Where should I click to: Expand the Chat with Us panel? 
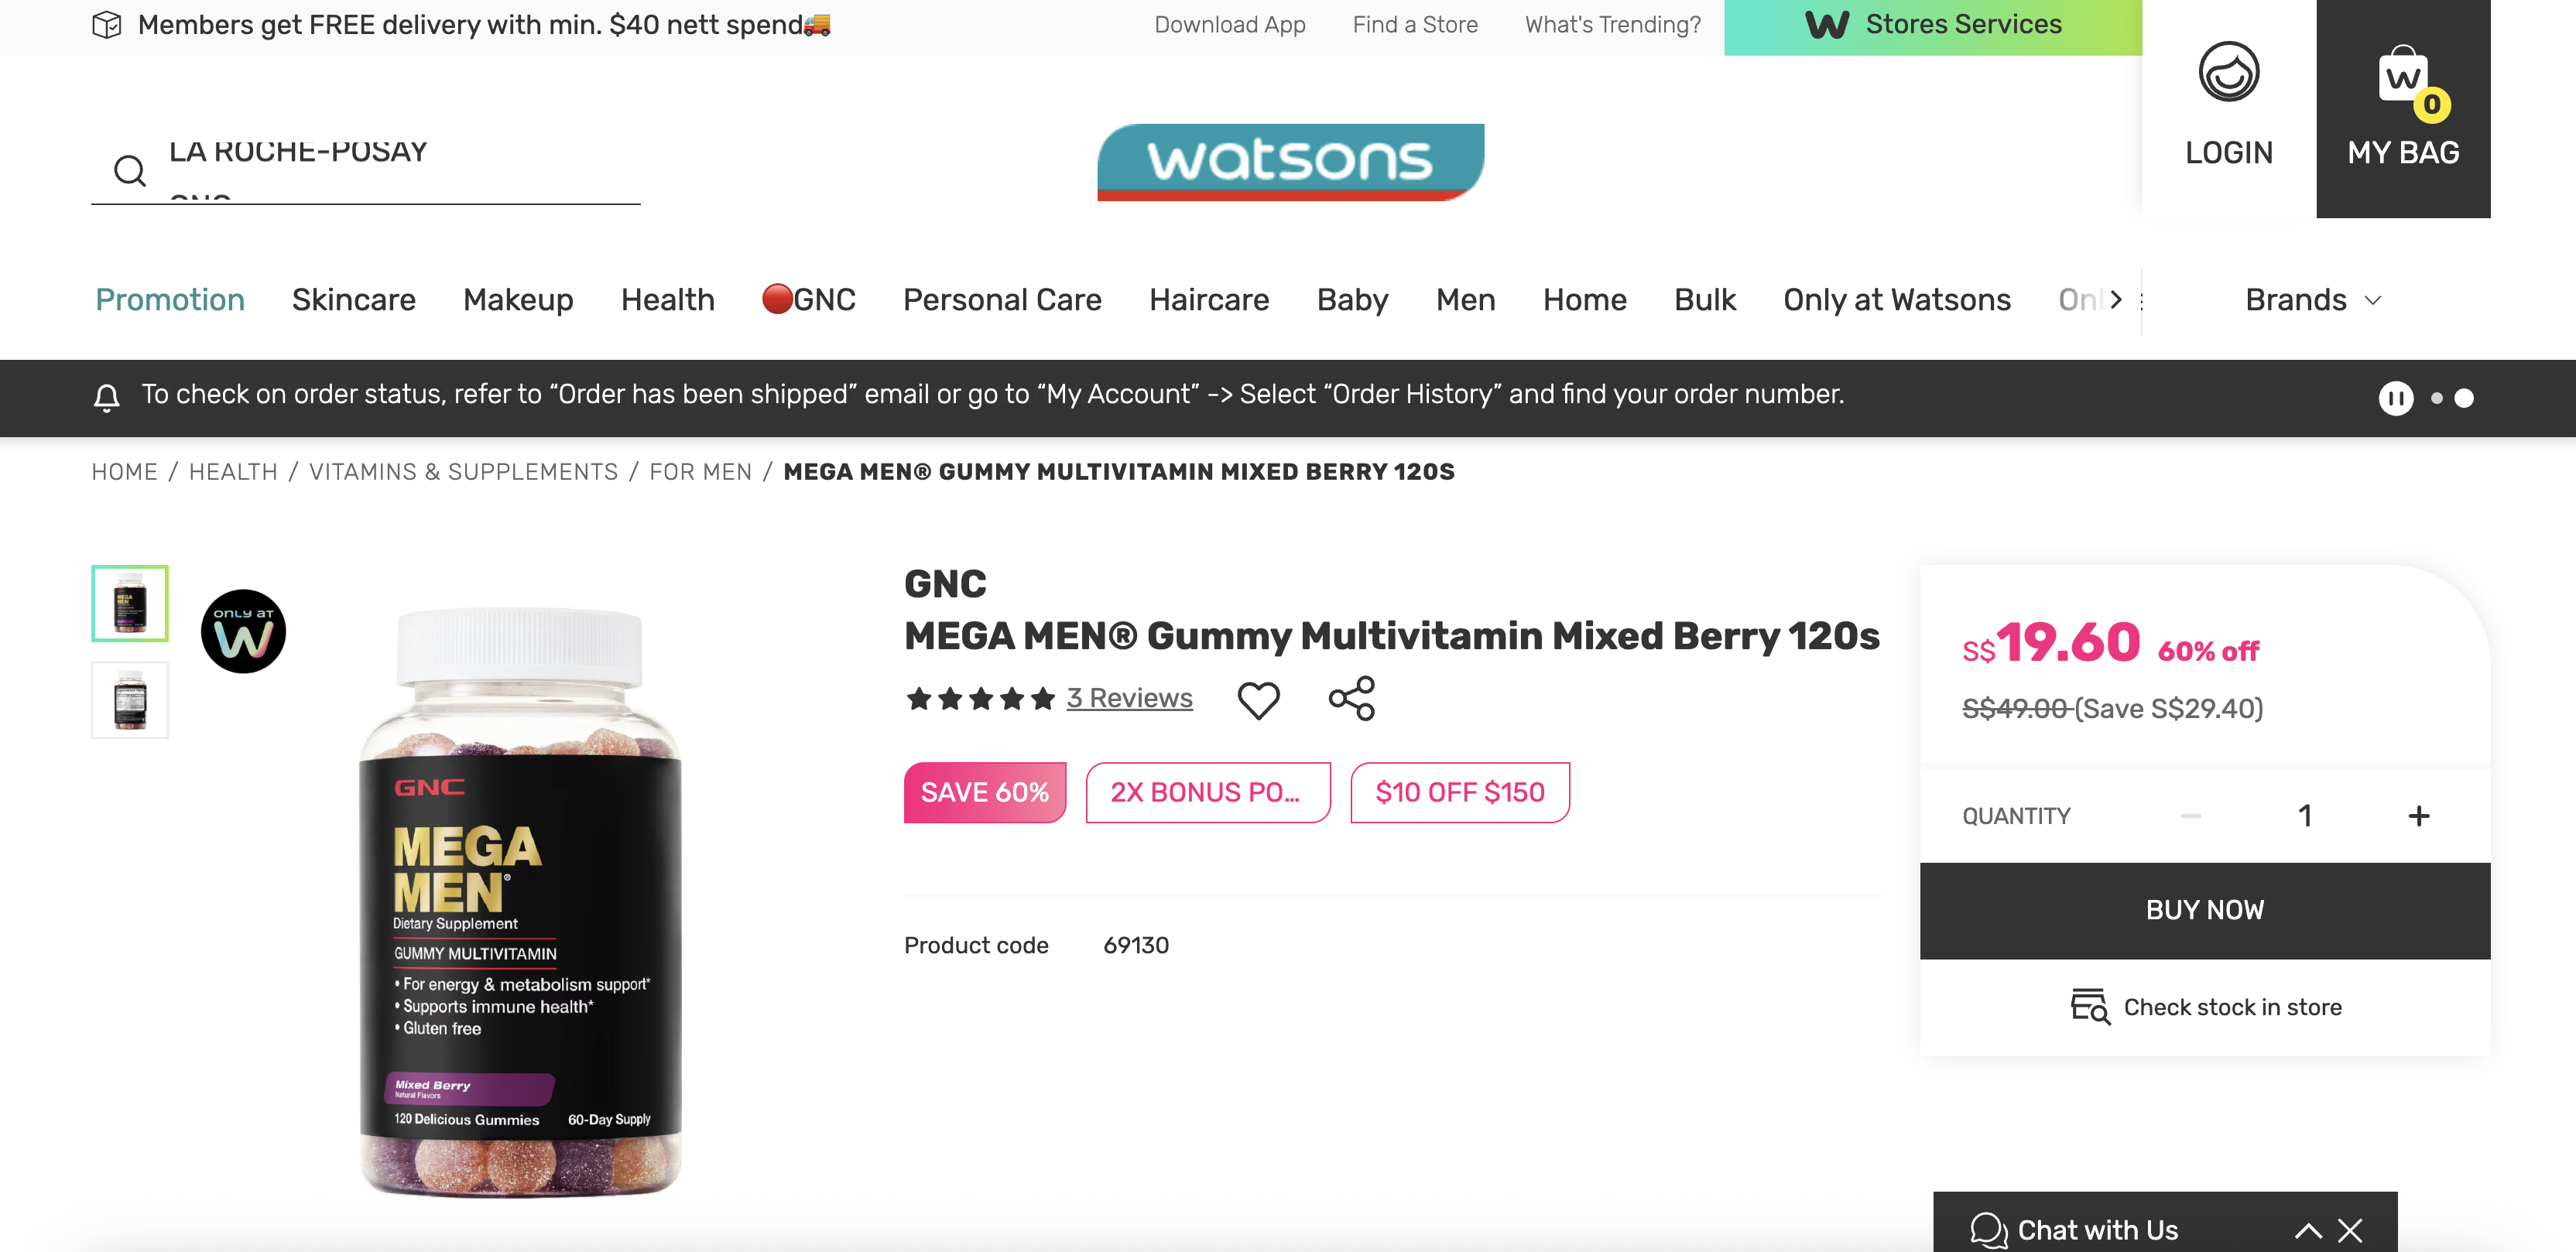[2308, 1230]
